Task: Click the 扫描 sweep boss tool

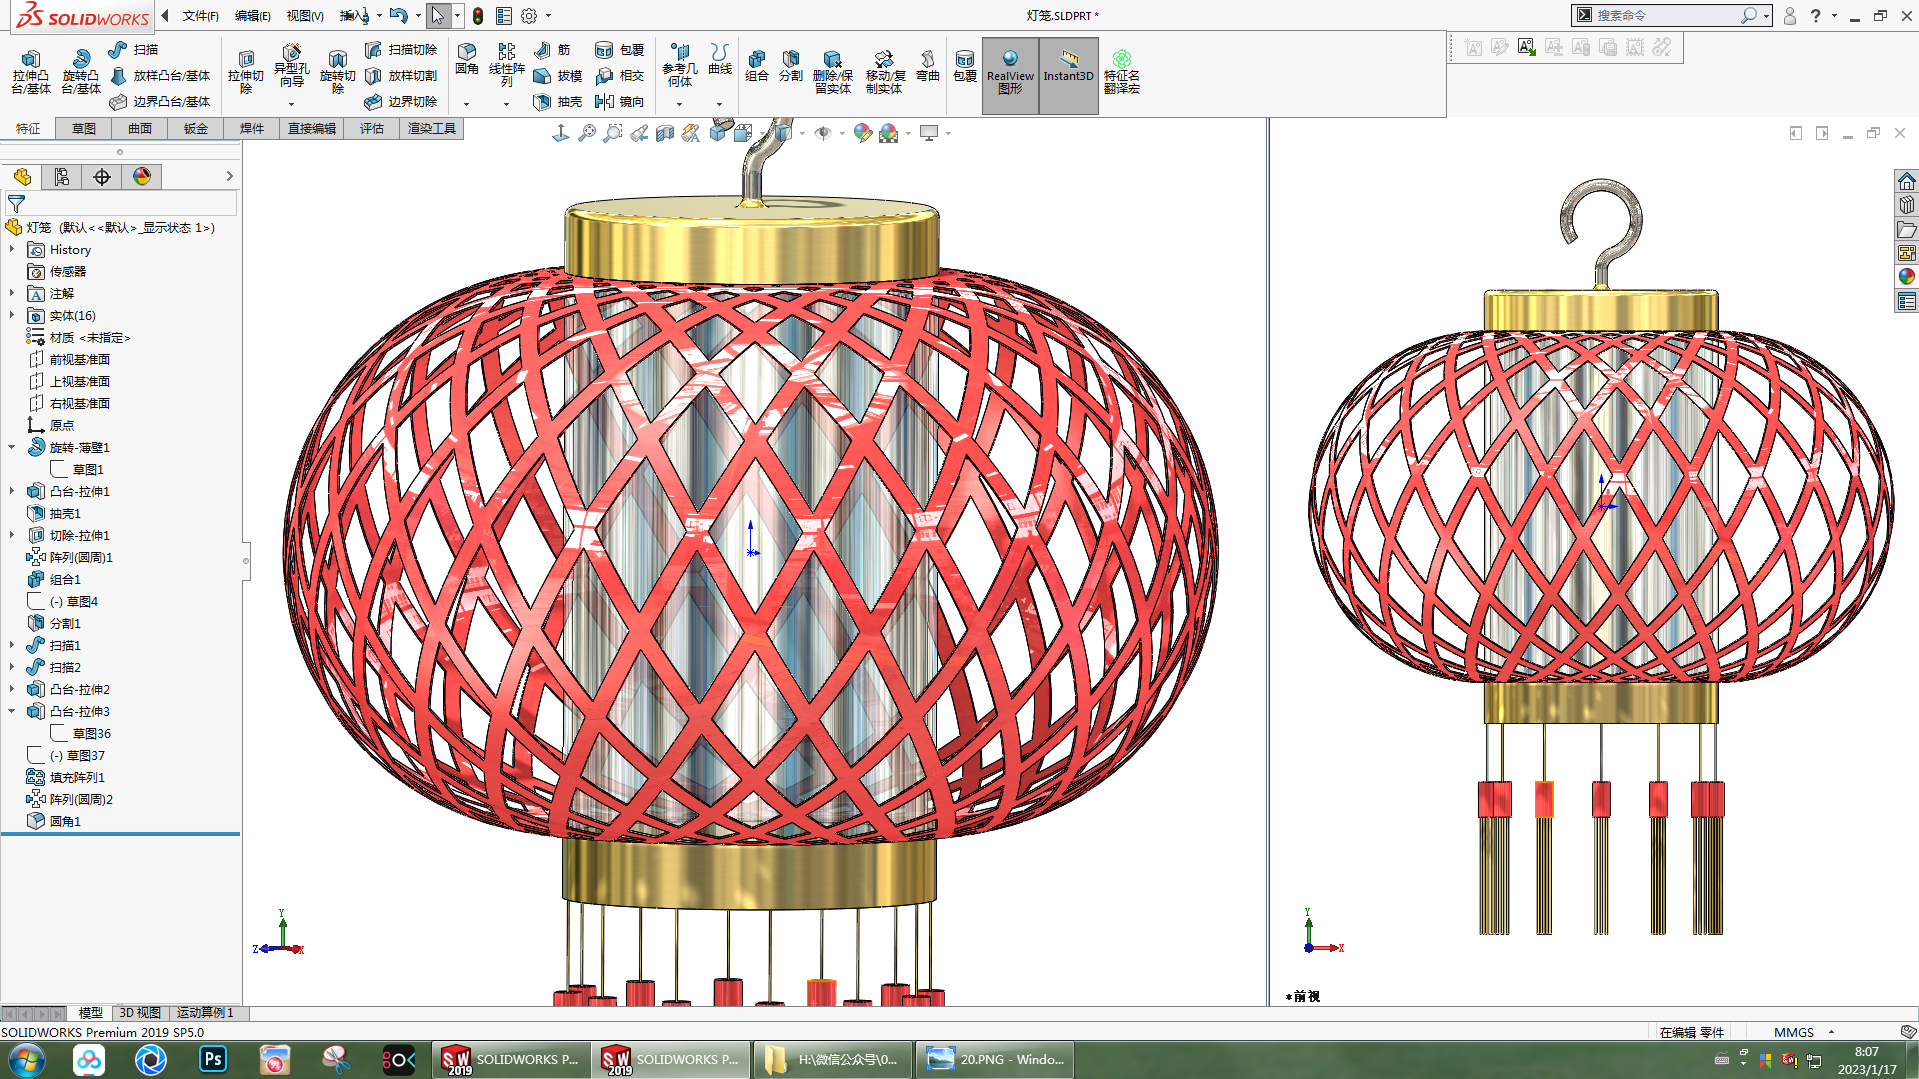Action: click(133, 49)
